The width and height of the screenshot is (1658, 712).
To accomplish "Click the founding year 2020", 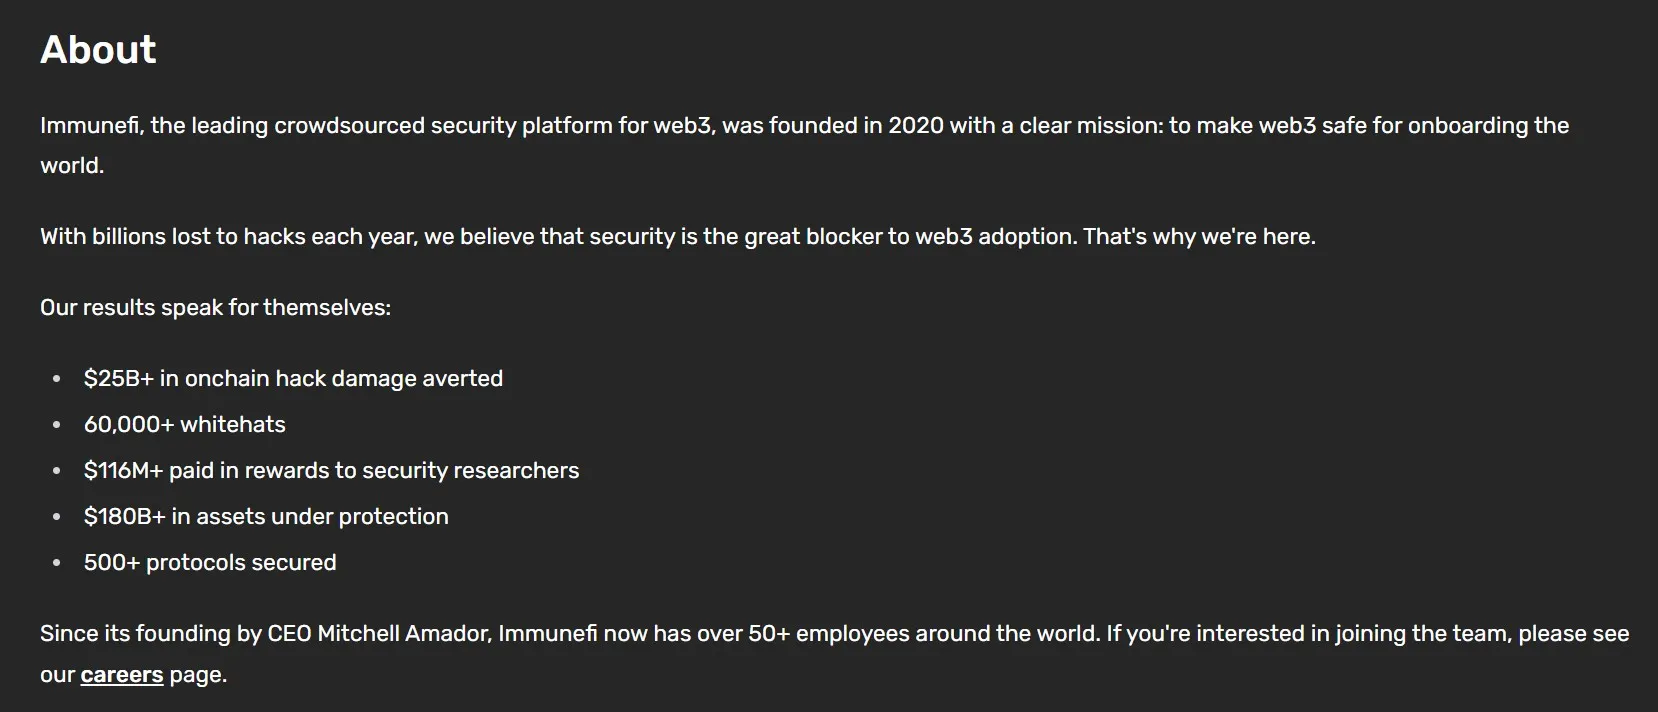I will [915, 126].
